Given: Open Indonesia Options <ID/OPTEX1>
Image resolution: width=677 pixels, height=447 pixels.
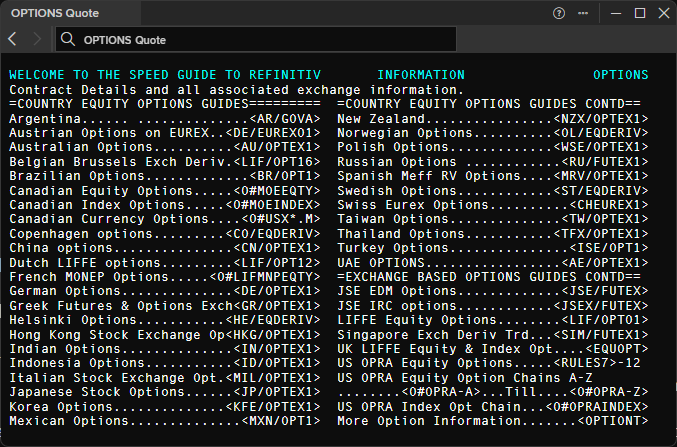Looking at the screenshot, I should pos(277,364).
